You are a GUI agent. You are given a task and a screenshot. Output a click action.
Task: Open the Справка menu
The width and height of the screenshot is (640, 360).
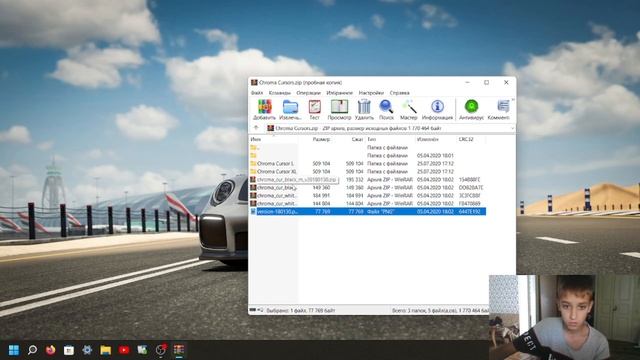399,93
